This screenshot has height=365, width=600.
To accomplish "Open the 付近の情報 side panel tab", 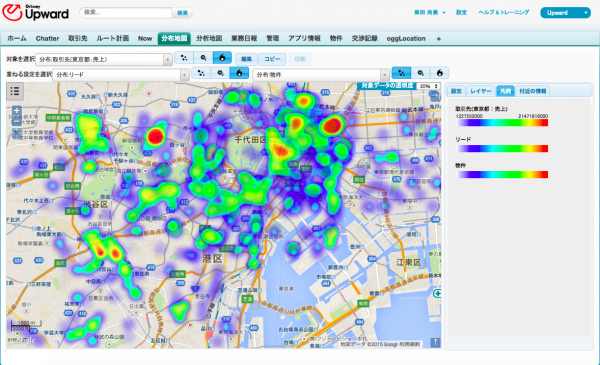I will (533, 91).
